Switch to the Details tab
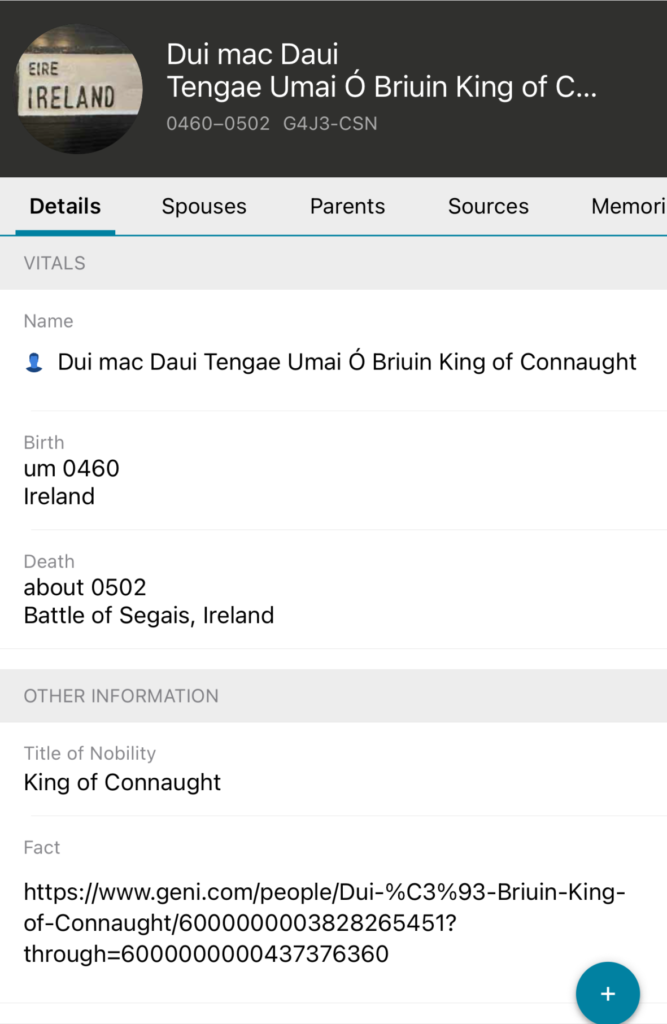The height and width of the screenshot is (1024, 667). click(x=65, y=207)
